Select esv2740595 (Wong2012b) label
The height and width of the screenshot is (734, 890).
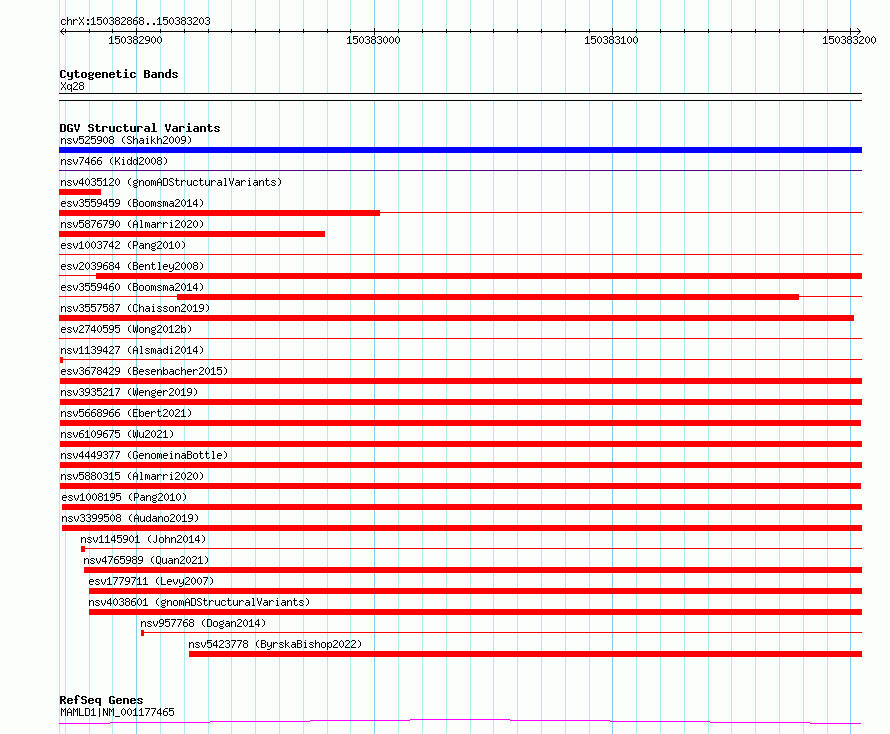(x=126, y=329)
